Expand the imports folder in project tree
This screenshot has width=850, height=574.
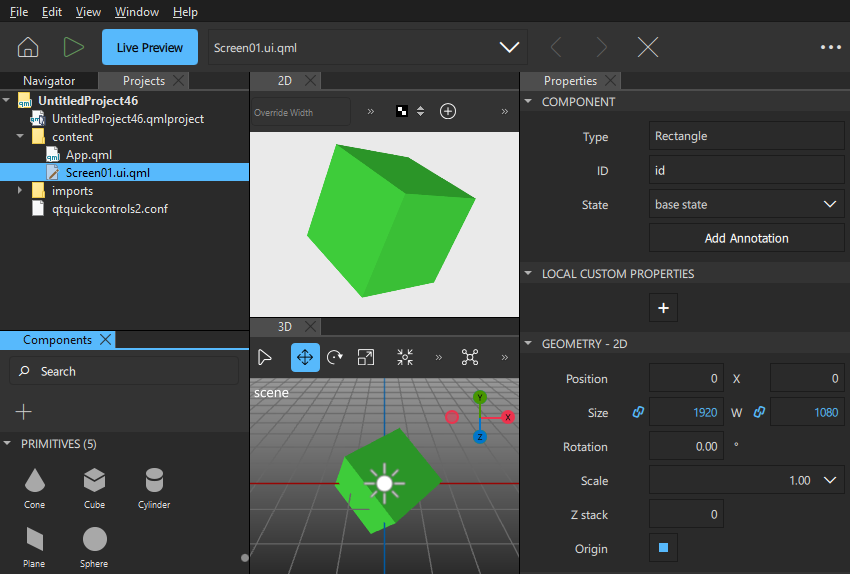pyautogui.click(x=20, y=191)
